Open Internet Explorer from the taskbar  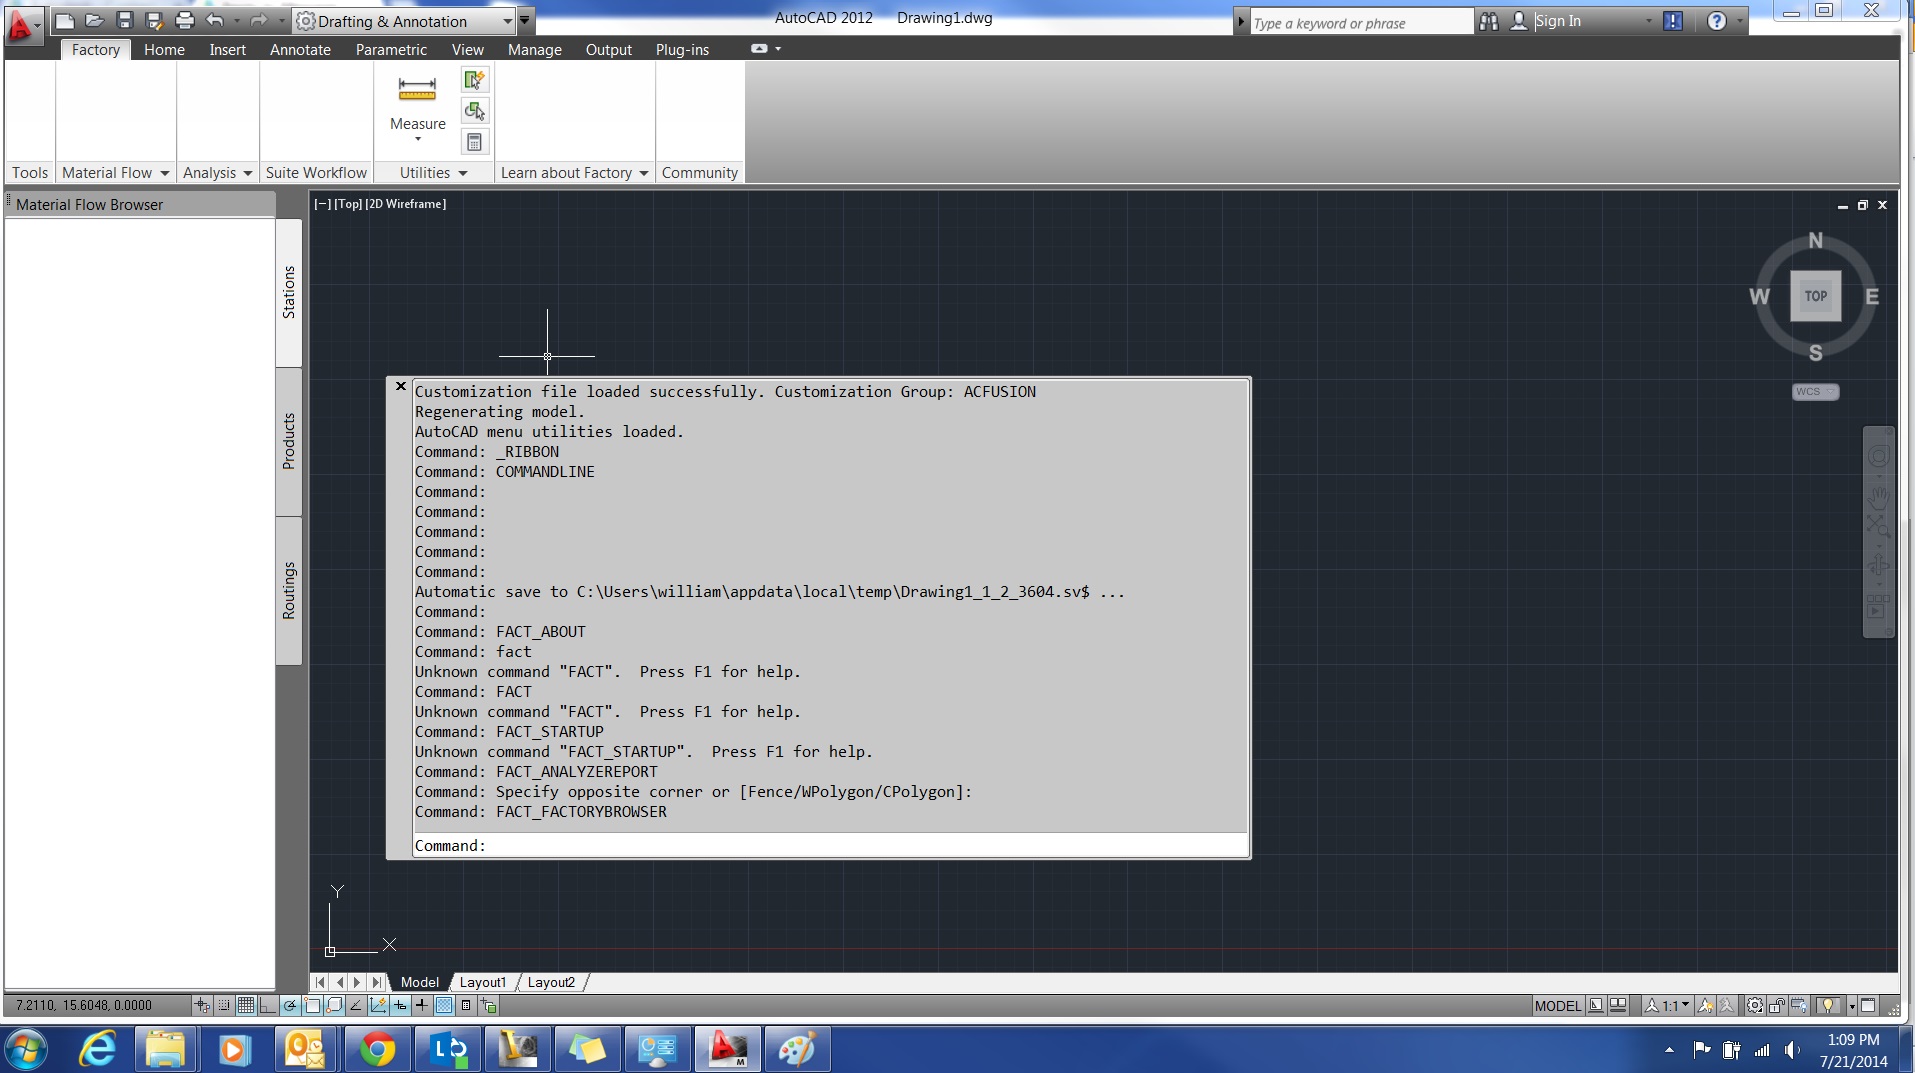point(97,1049)
